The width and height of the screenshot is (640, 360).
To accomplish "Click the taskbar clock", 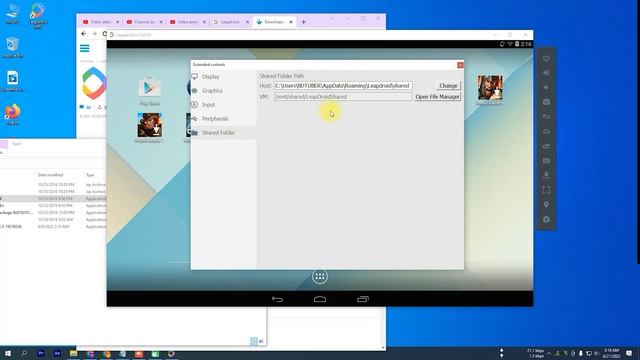I will click(x=611, y=353).
